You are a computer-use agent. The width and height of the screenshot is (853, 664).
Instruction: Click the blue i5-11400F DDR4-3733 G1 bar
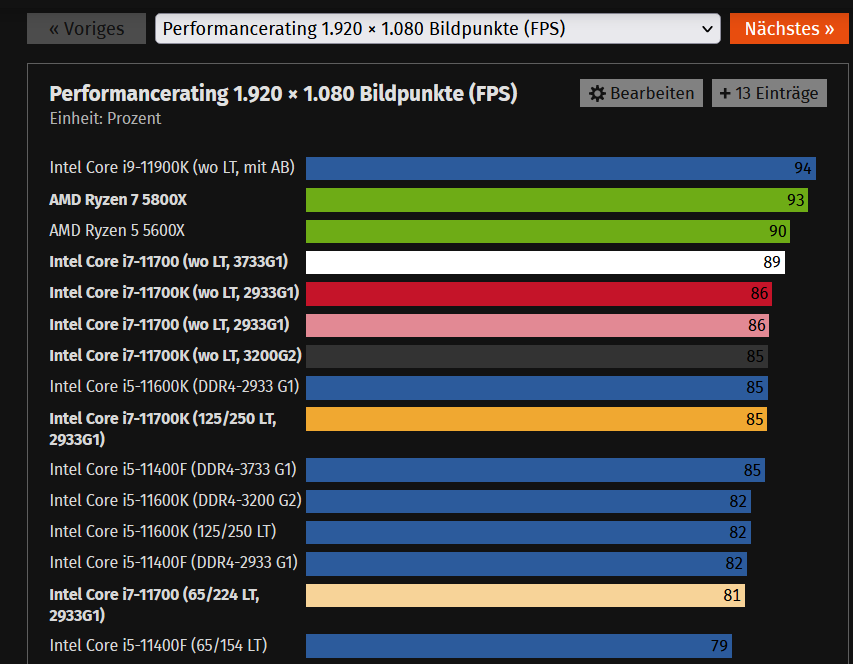pos(535,470)
